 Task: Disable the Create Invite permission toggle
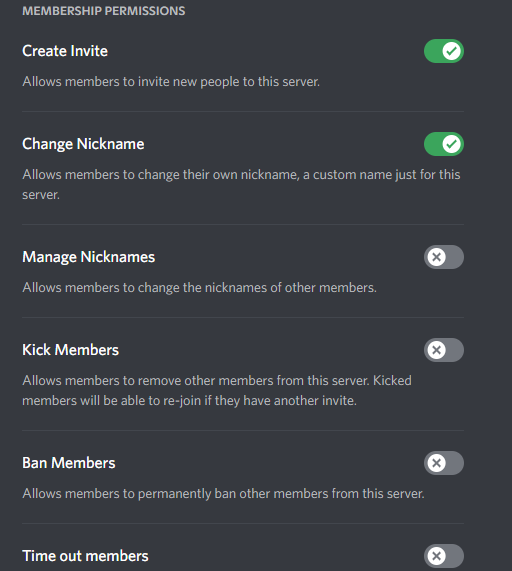pyautogui.click(x=444, y=51)
